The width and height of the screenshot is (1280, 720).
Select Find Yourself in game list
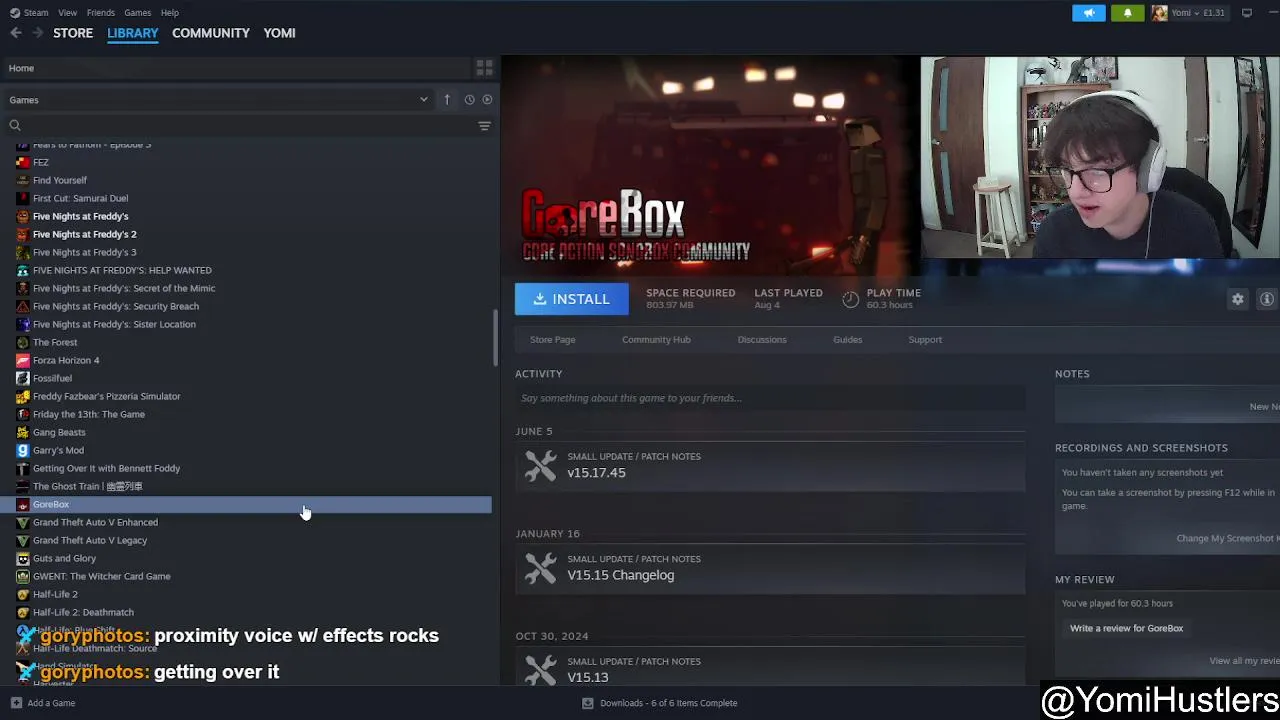59,180
